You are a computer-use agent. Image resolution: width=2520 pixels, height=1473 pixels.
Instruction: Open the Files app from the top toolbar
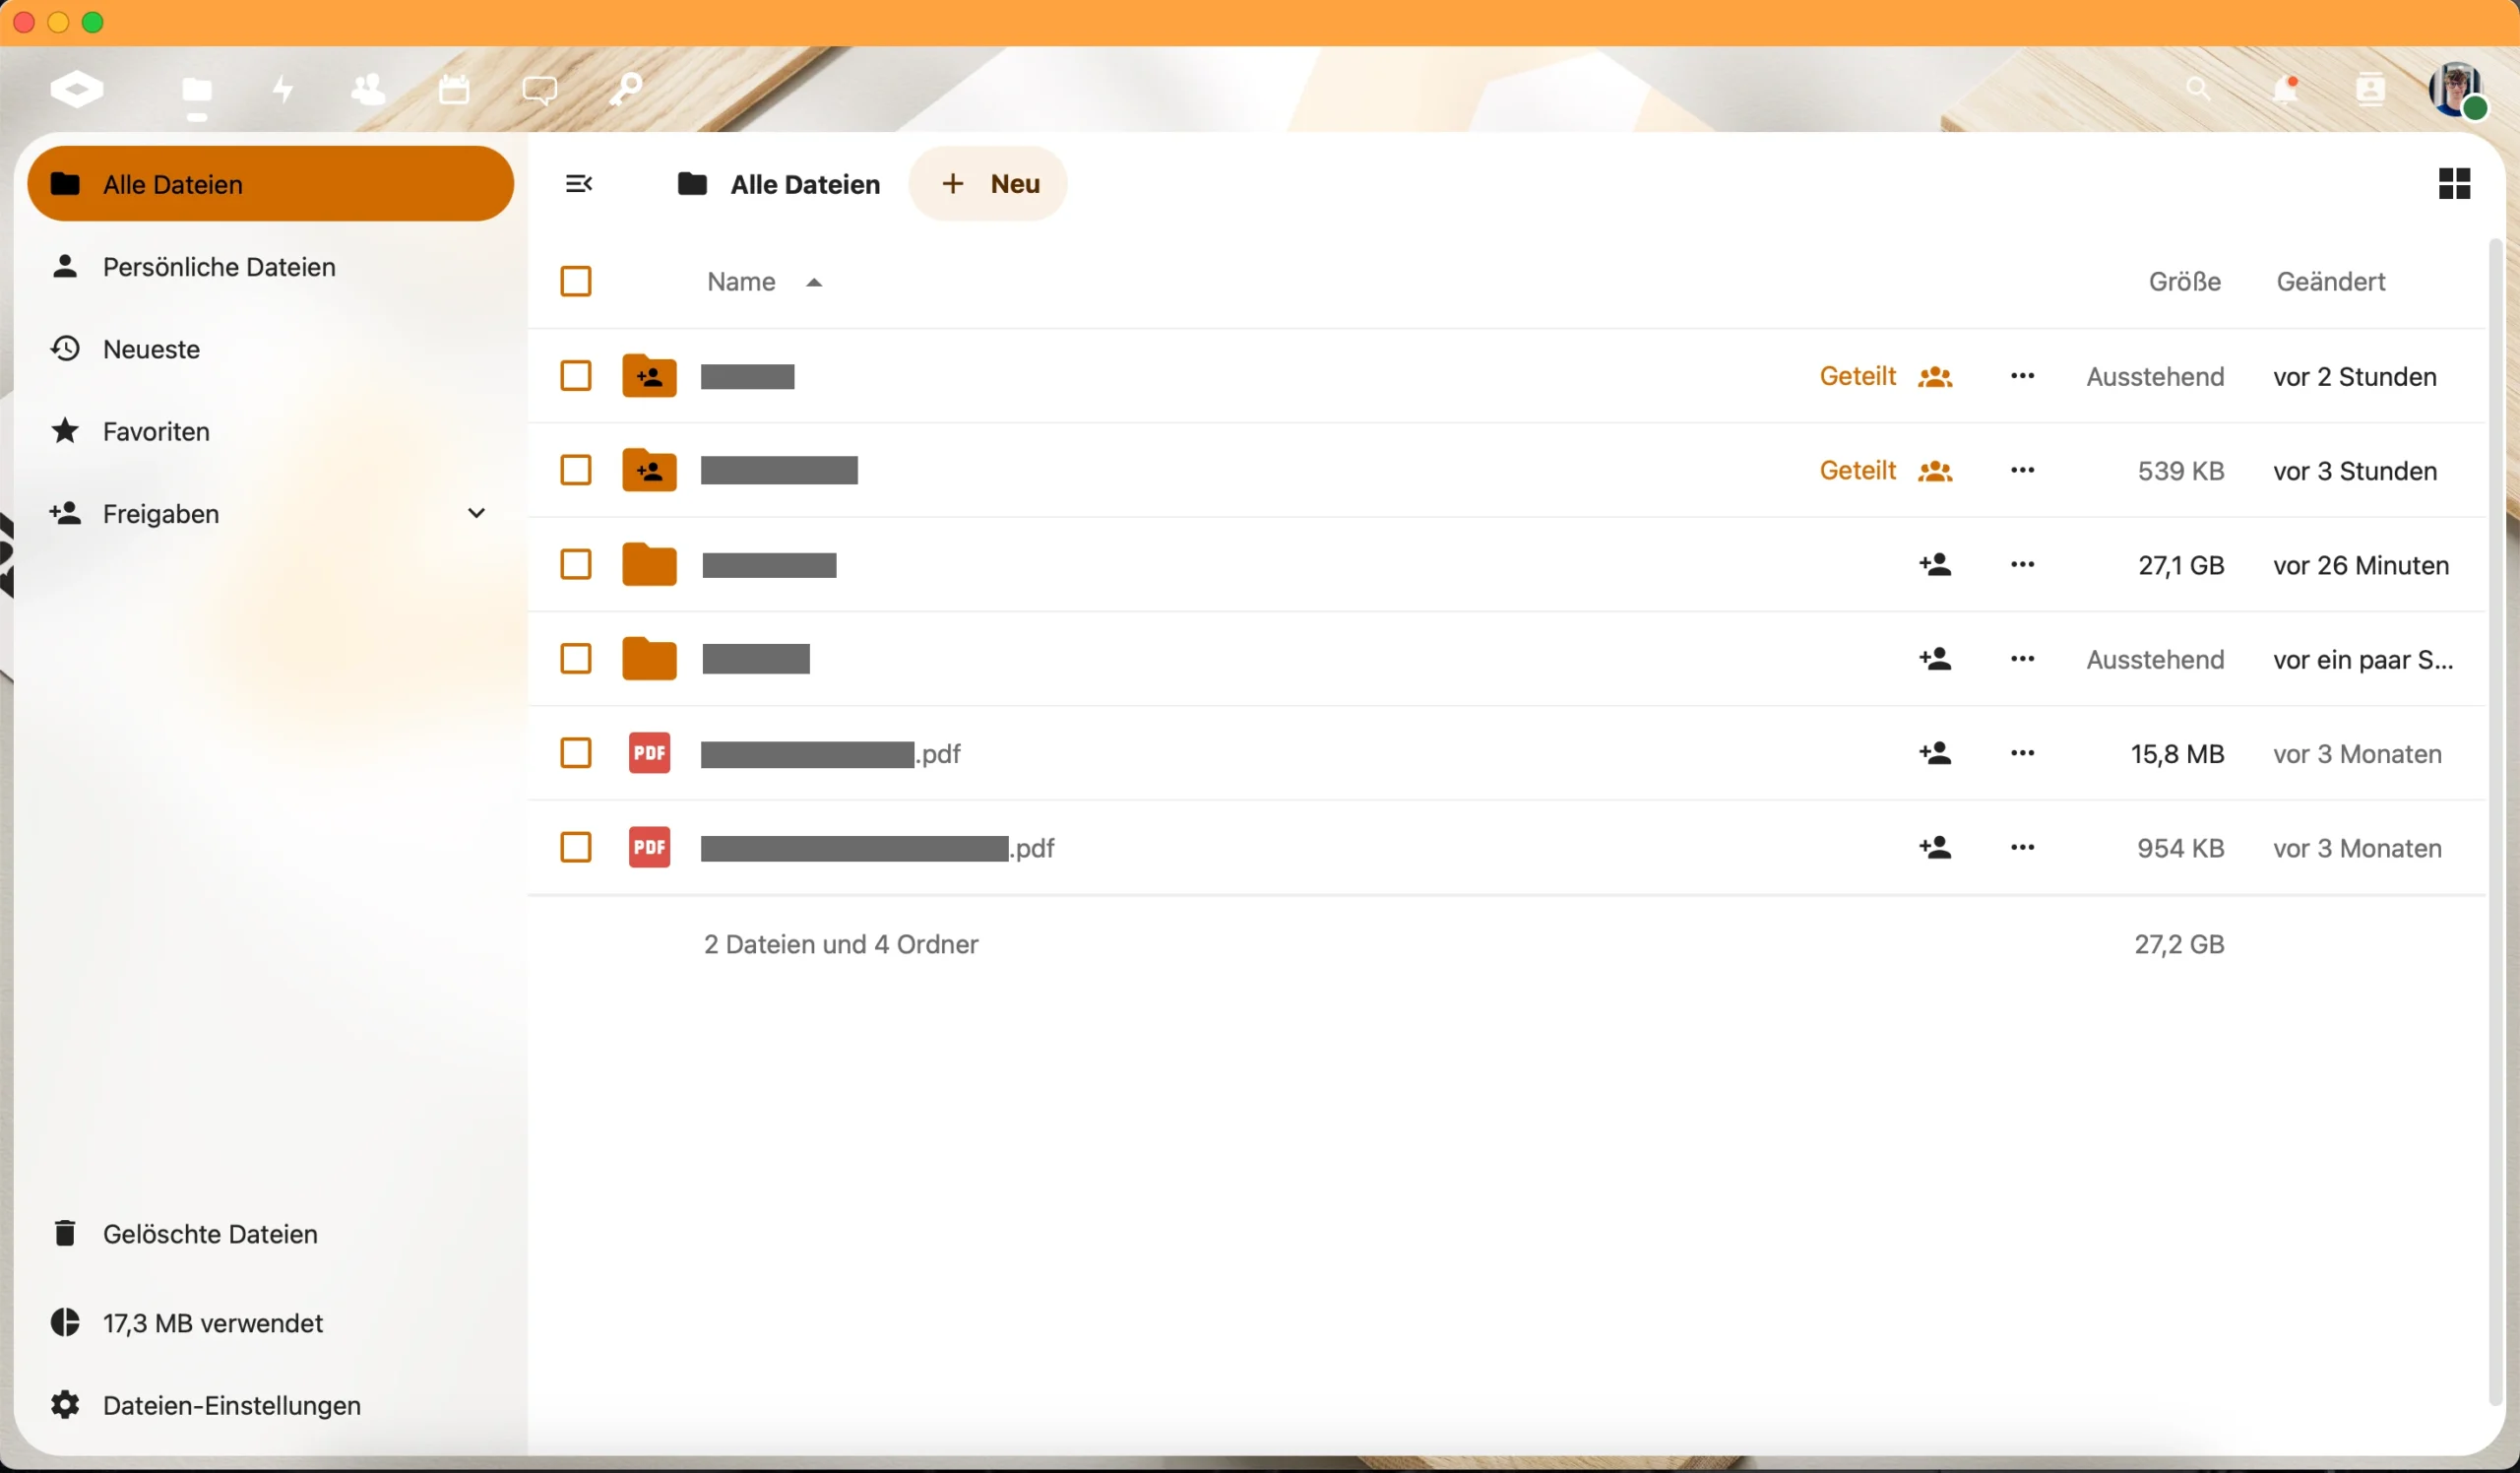197,89
